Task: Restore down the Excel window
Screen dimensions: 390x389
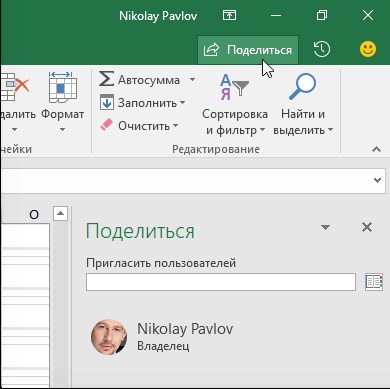Action: point(322,15)
